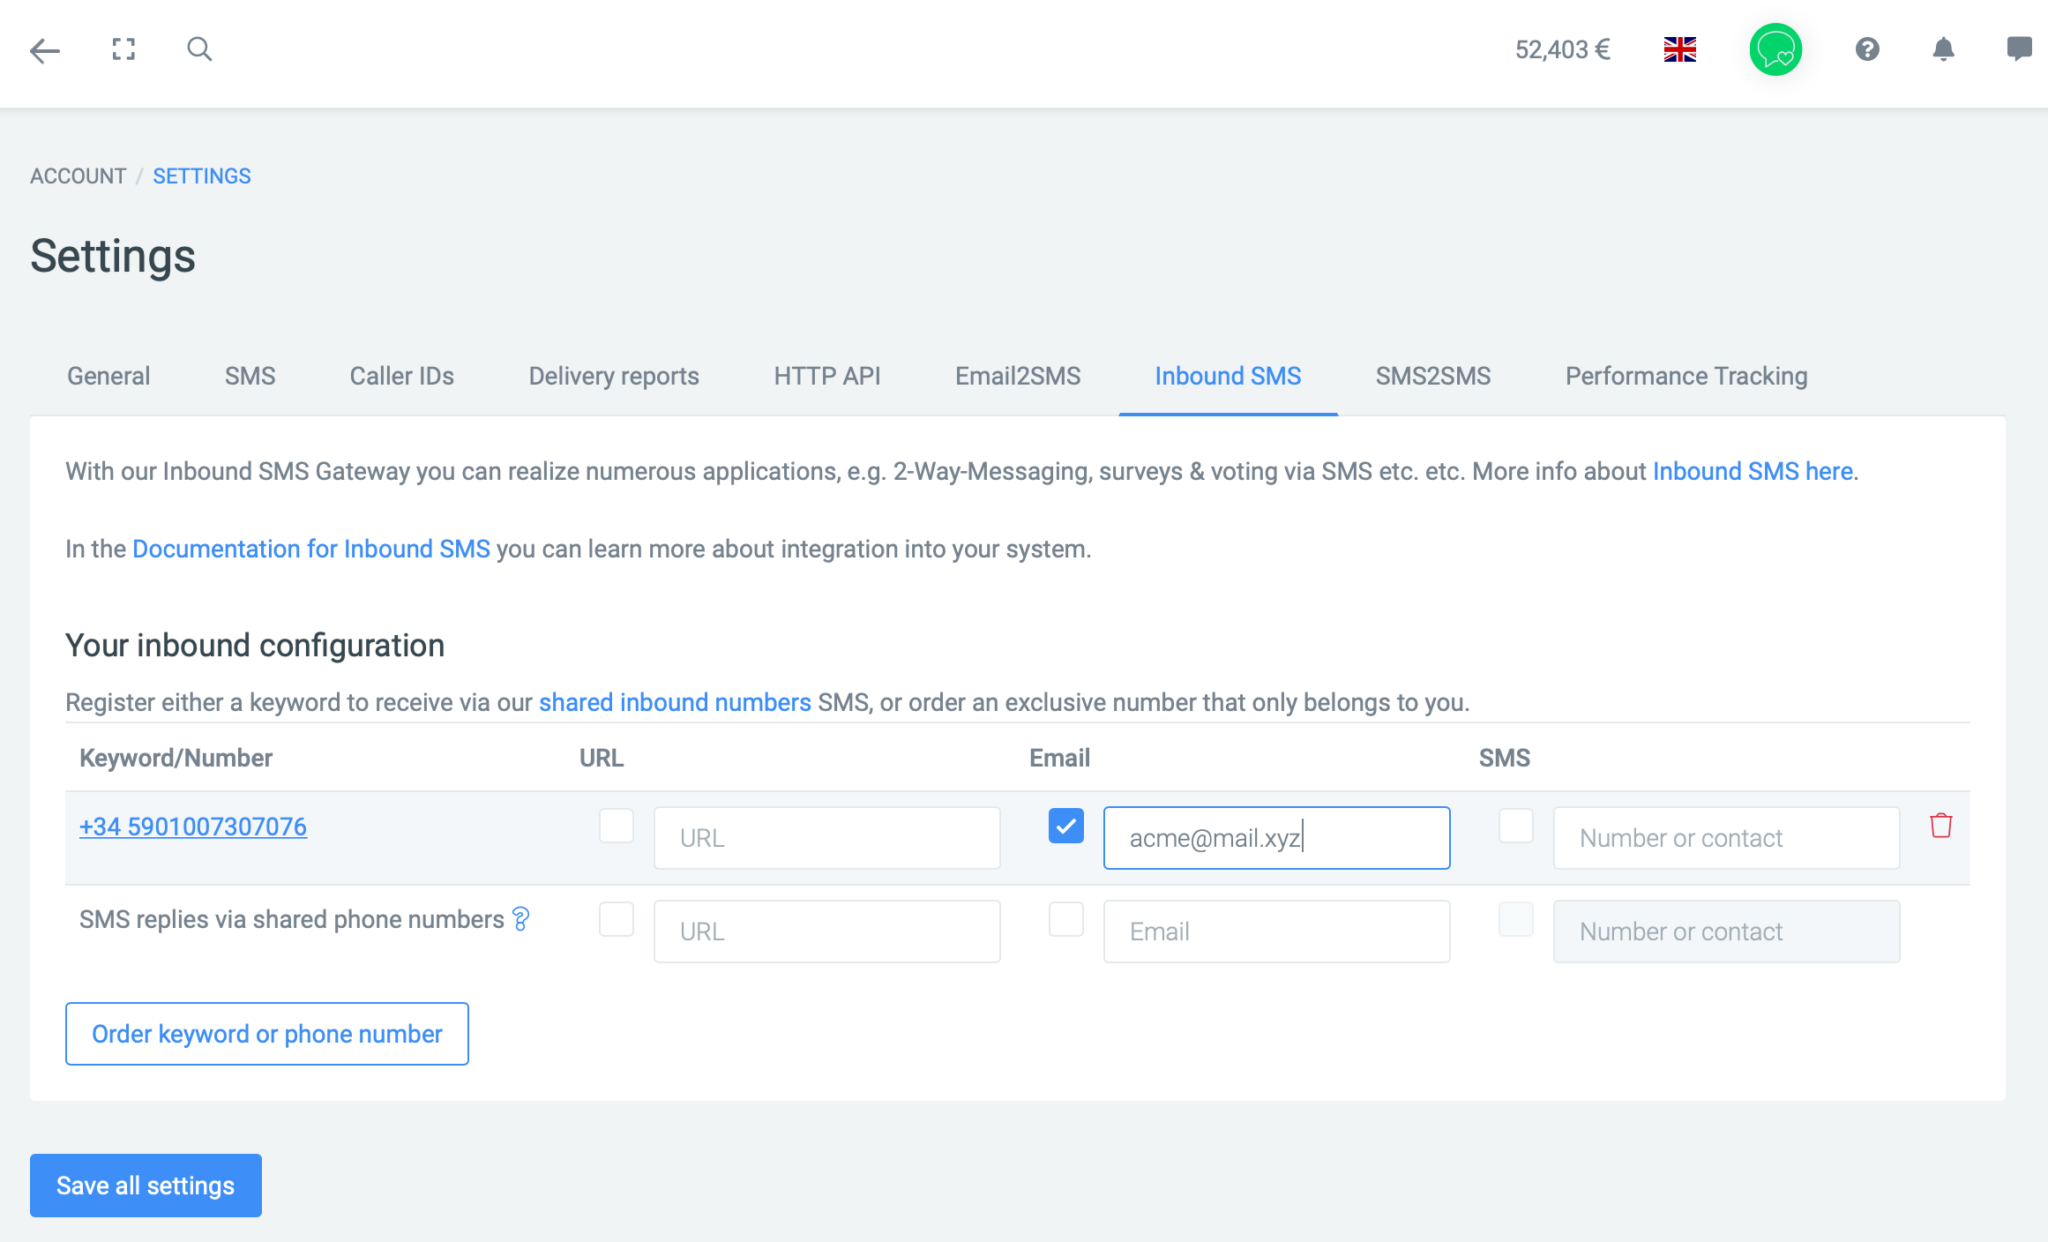Open Documentation for Inbound SMS link

click(x=311, y=548)
